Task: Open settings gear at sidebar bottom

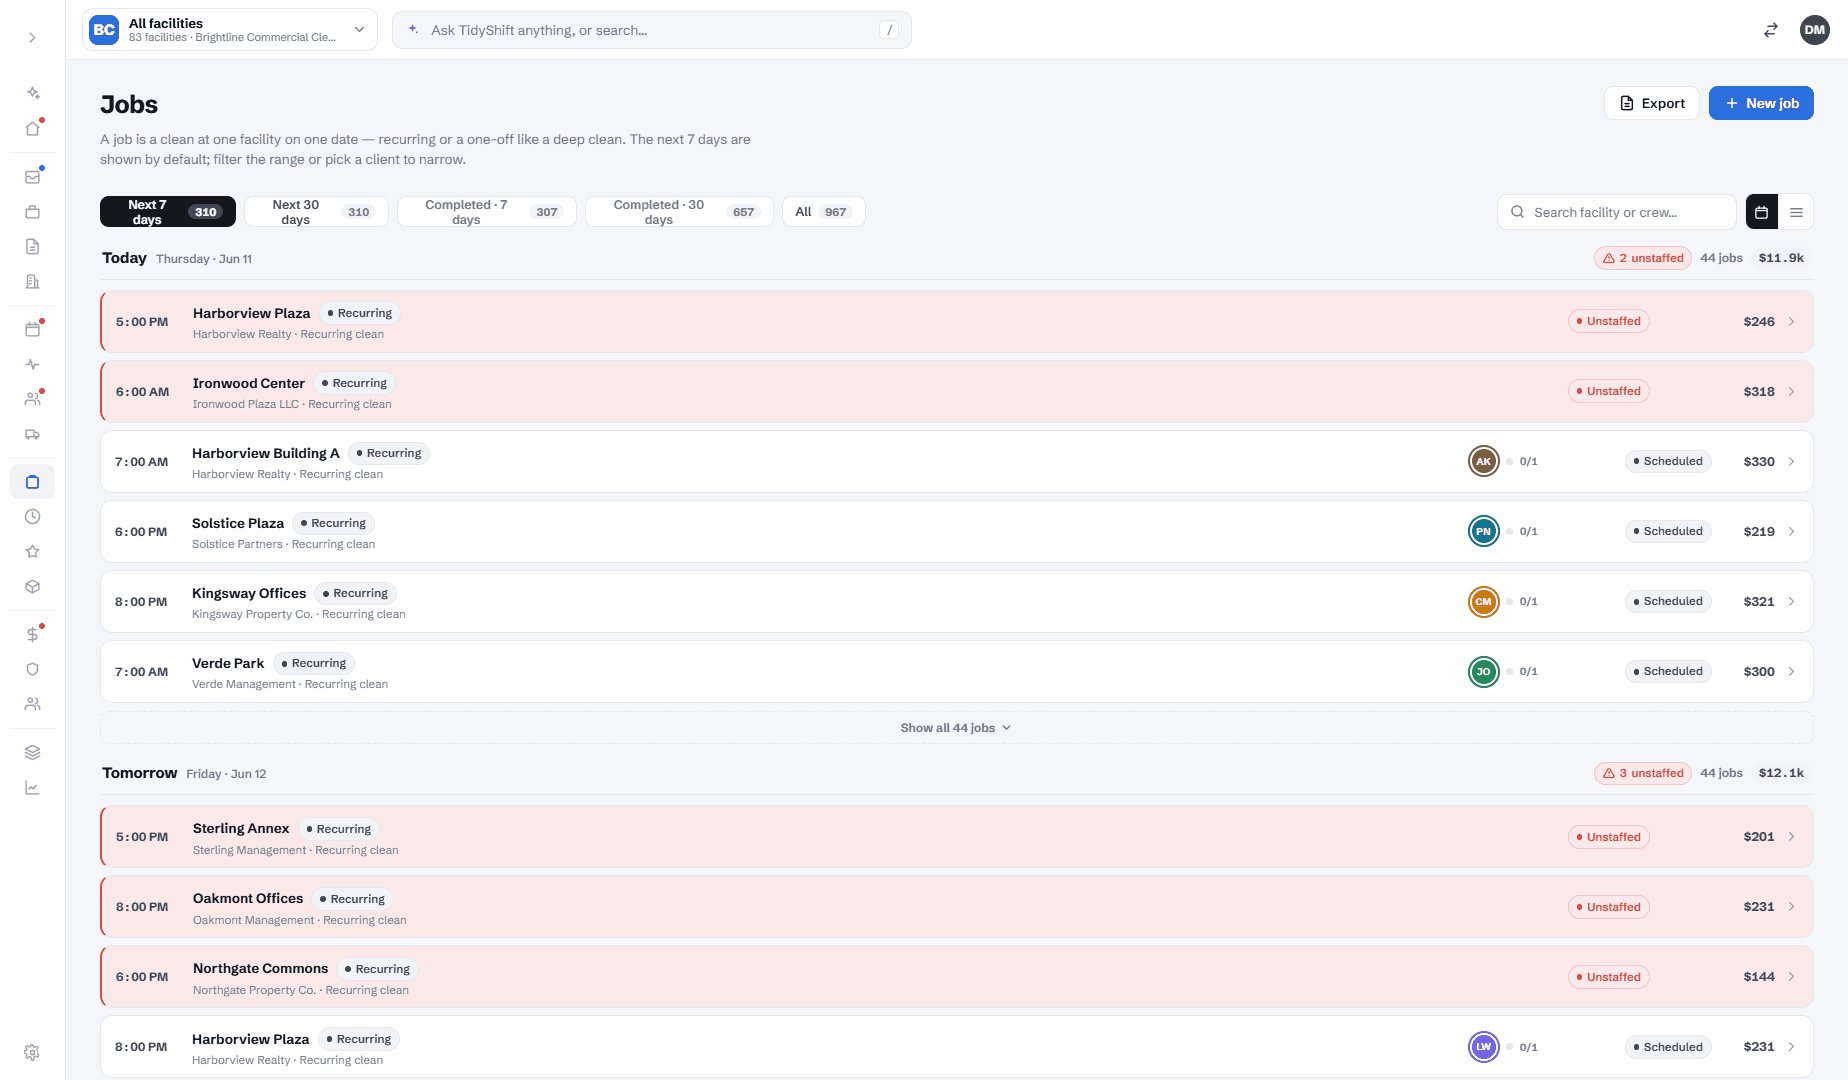Action: pos(32,1052)
